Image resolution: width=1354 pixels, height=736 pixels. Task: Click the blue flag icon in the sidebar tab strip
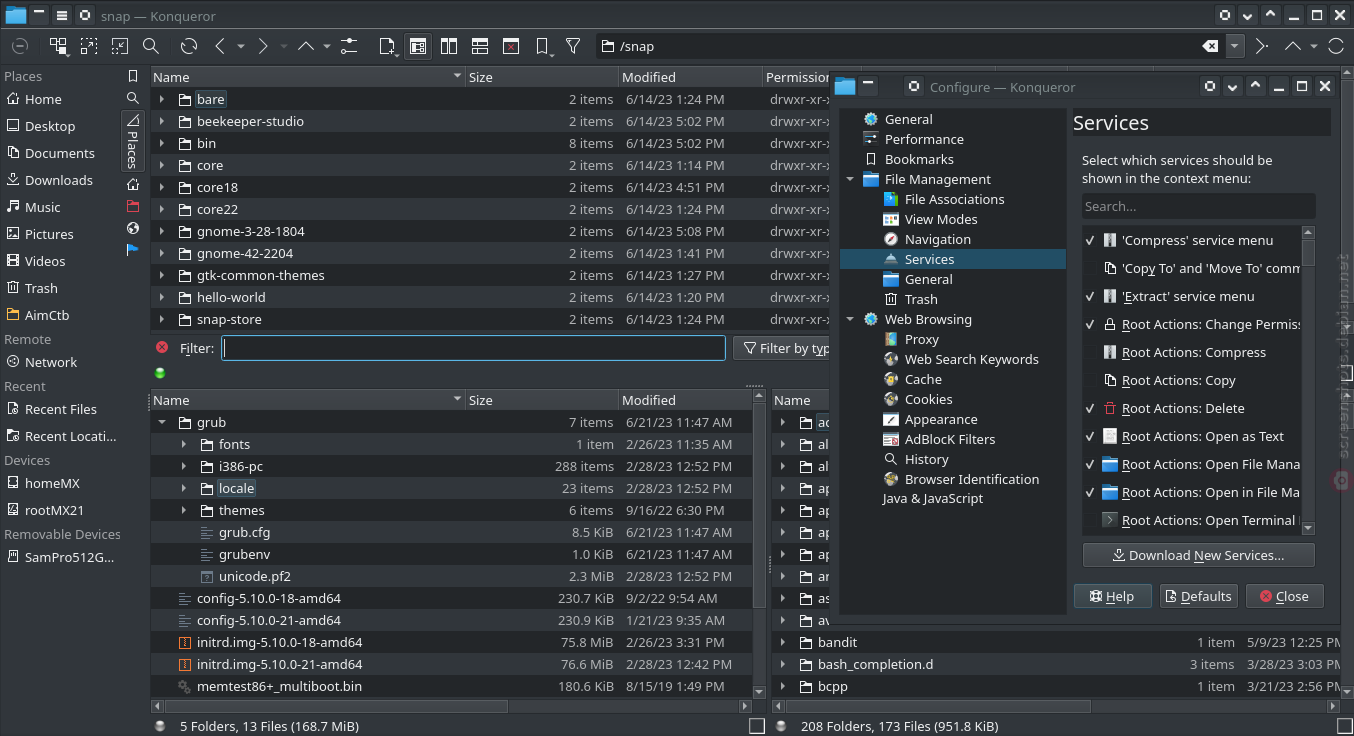click(133, 250)
